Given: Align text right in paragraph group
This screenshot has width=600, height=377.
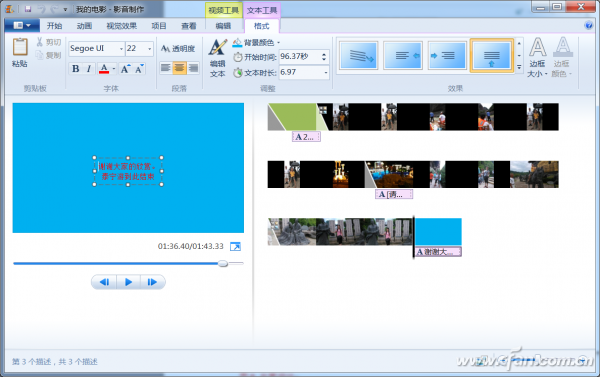Looking at the screenshot, I should tap(193, 68).
